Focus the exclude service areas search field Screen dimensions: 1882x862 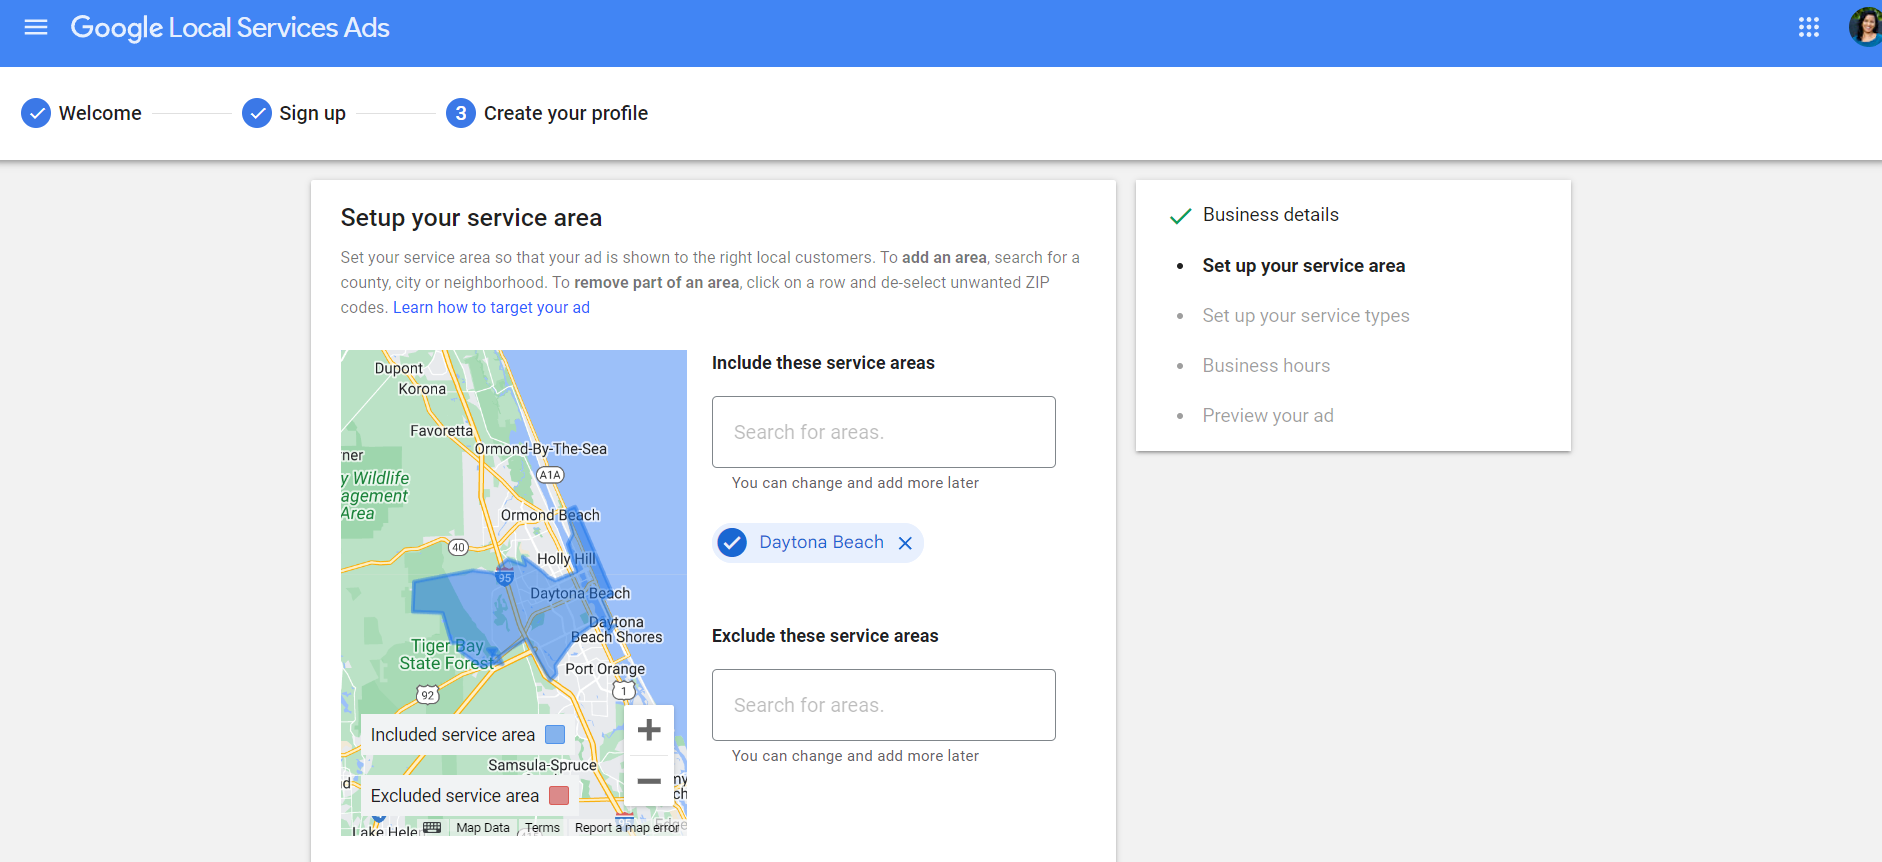point(883,705)
